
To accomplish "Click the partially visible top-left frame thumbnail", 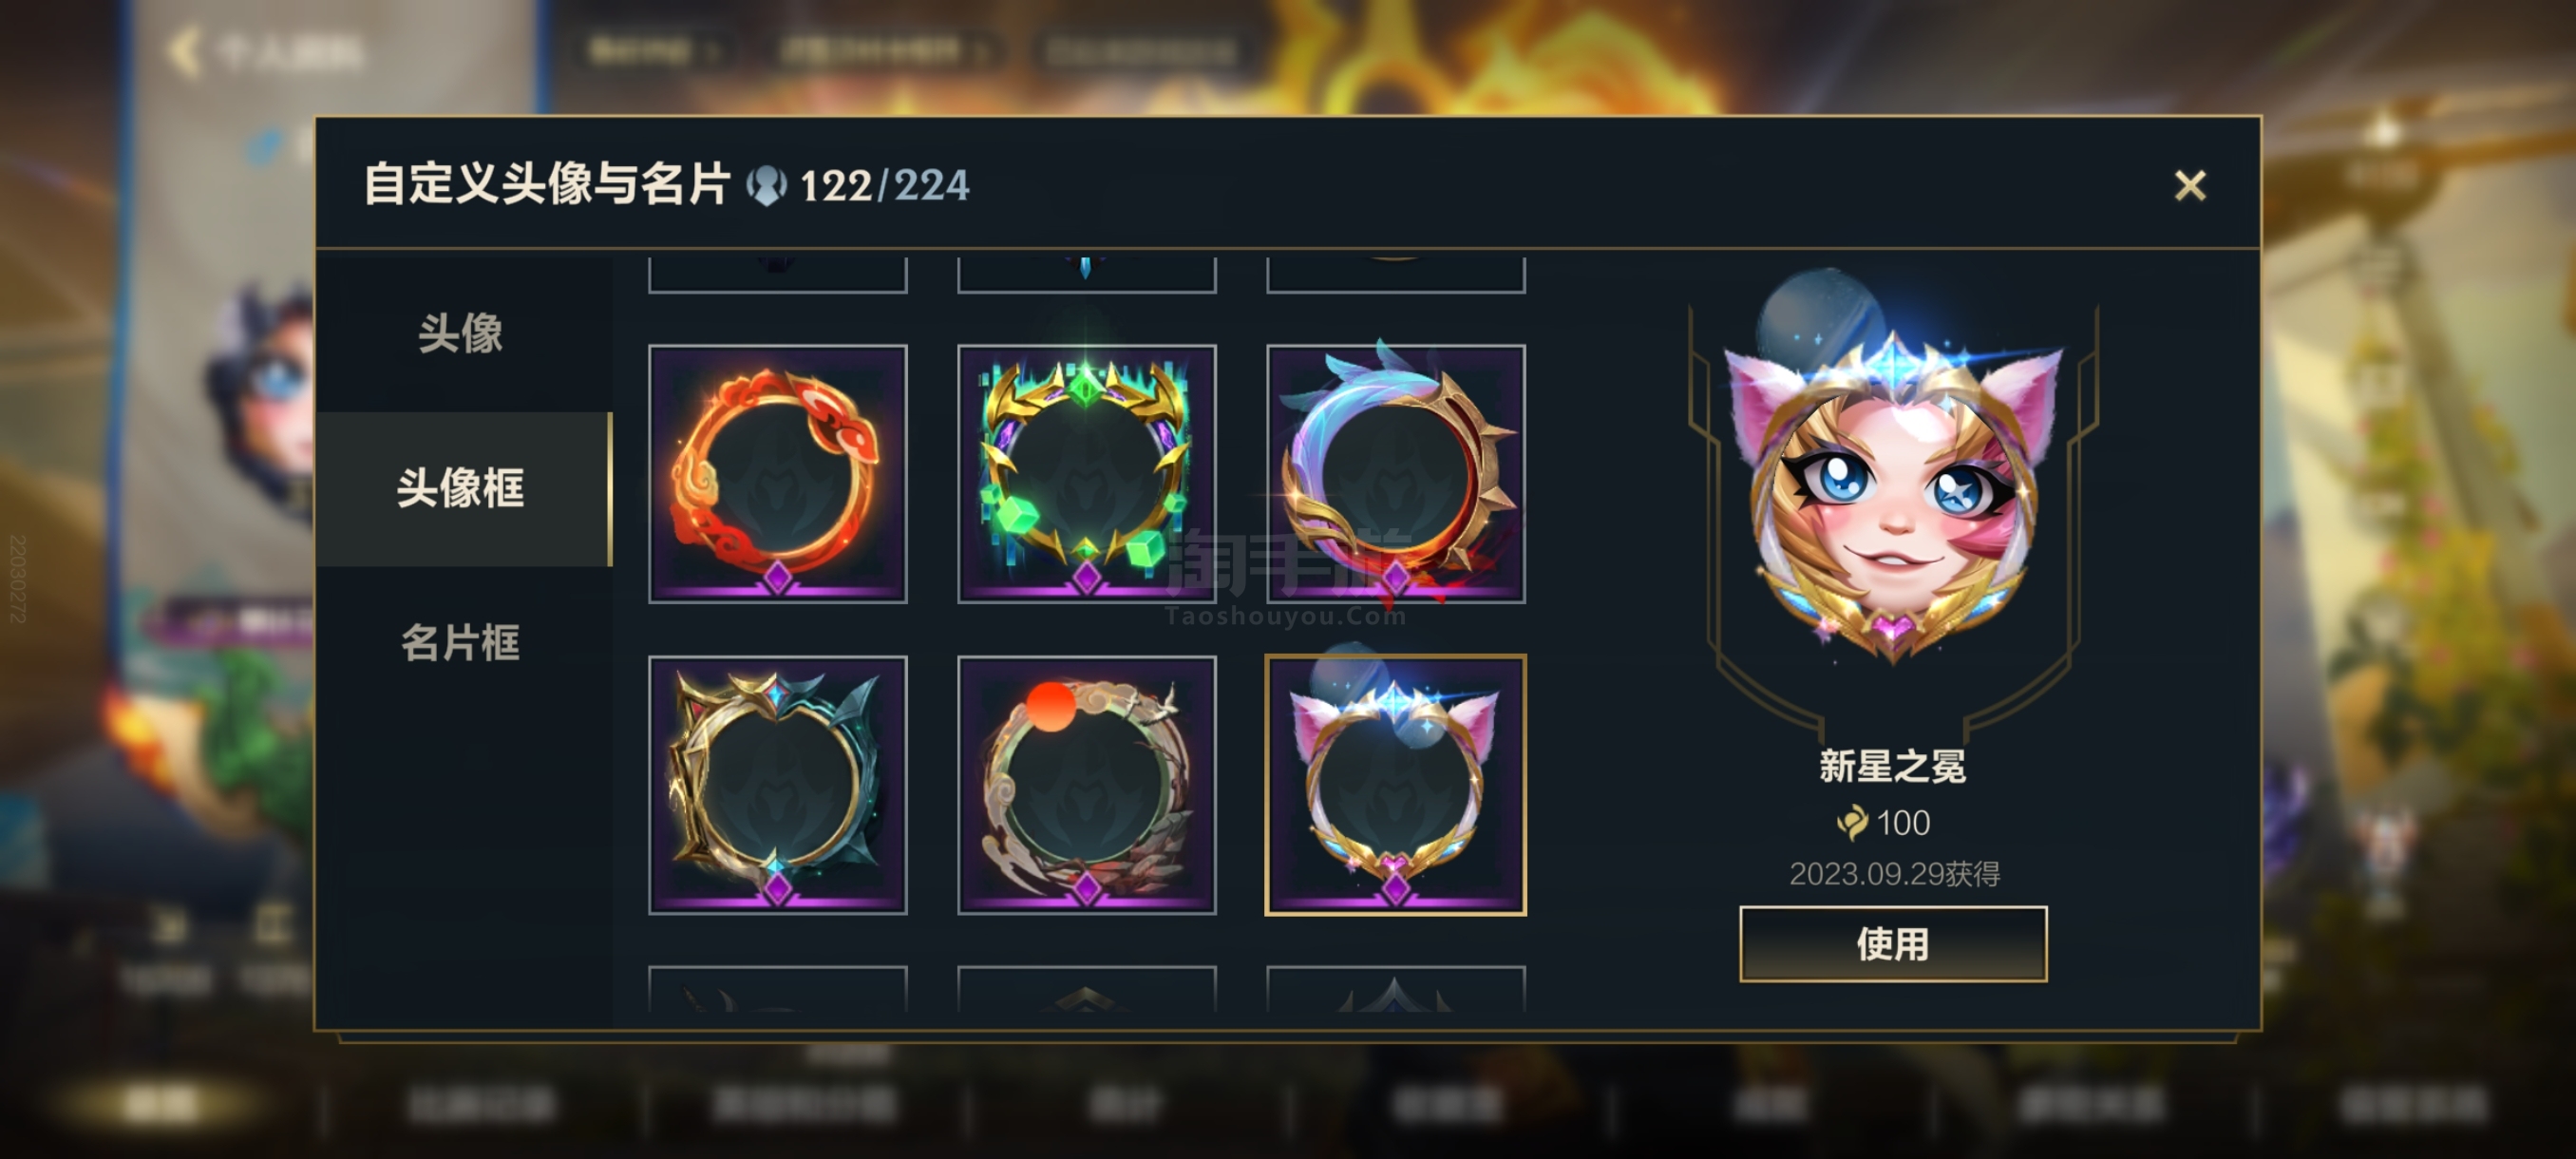I will 777,275.
